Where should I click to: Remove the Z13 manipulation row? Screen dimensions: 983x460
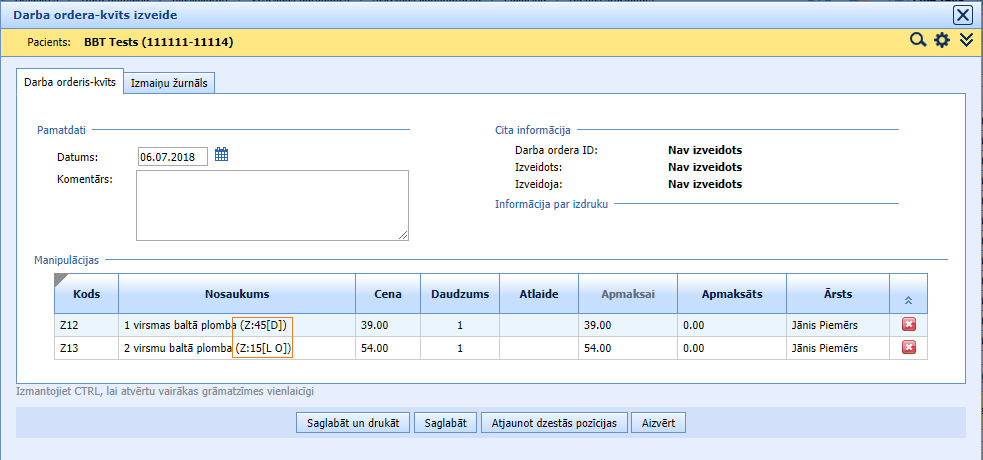[x=909, y=347]
